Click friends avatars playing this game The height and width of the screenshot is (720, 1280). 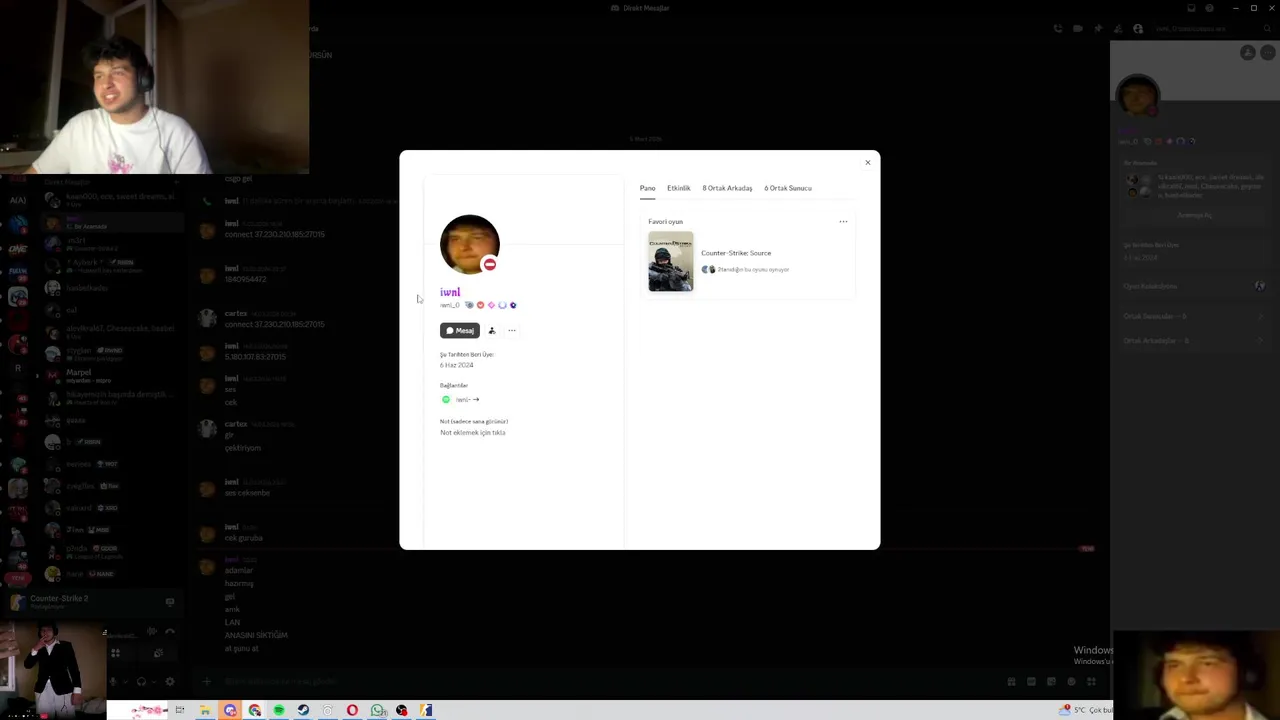[708, 269]
